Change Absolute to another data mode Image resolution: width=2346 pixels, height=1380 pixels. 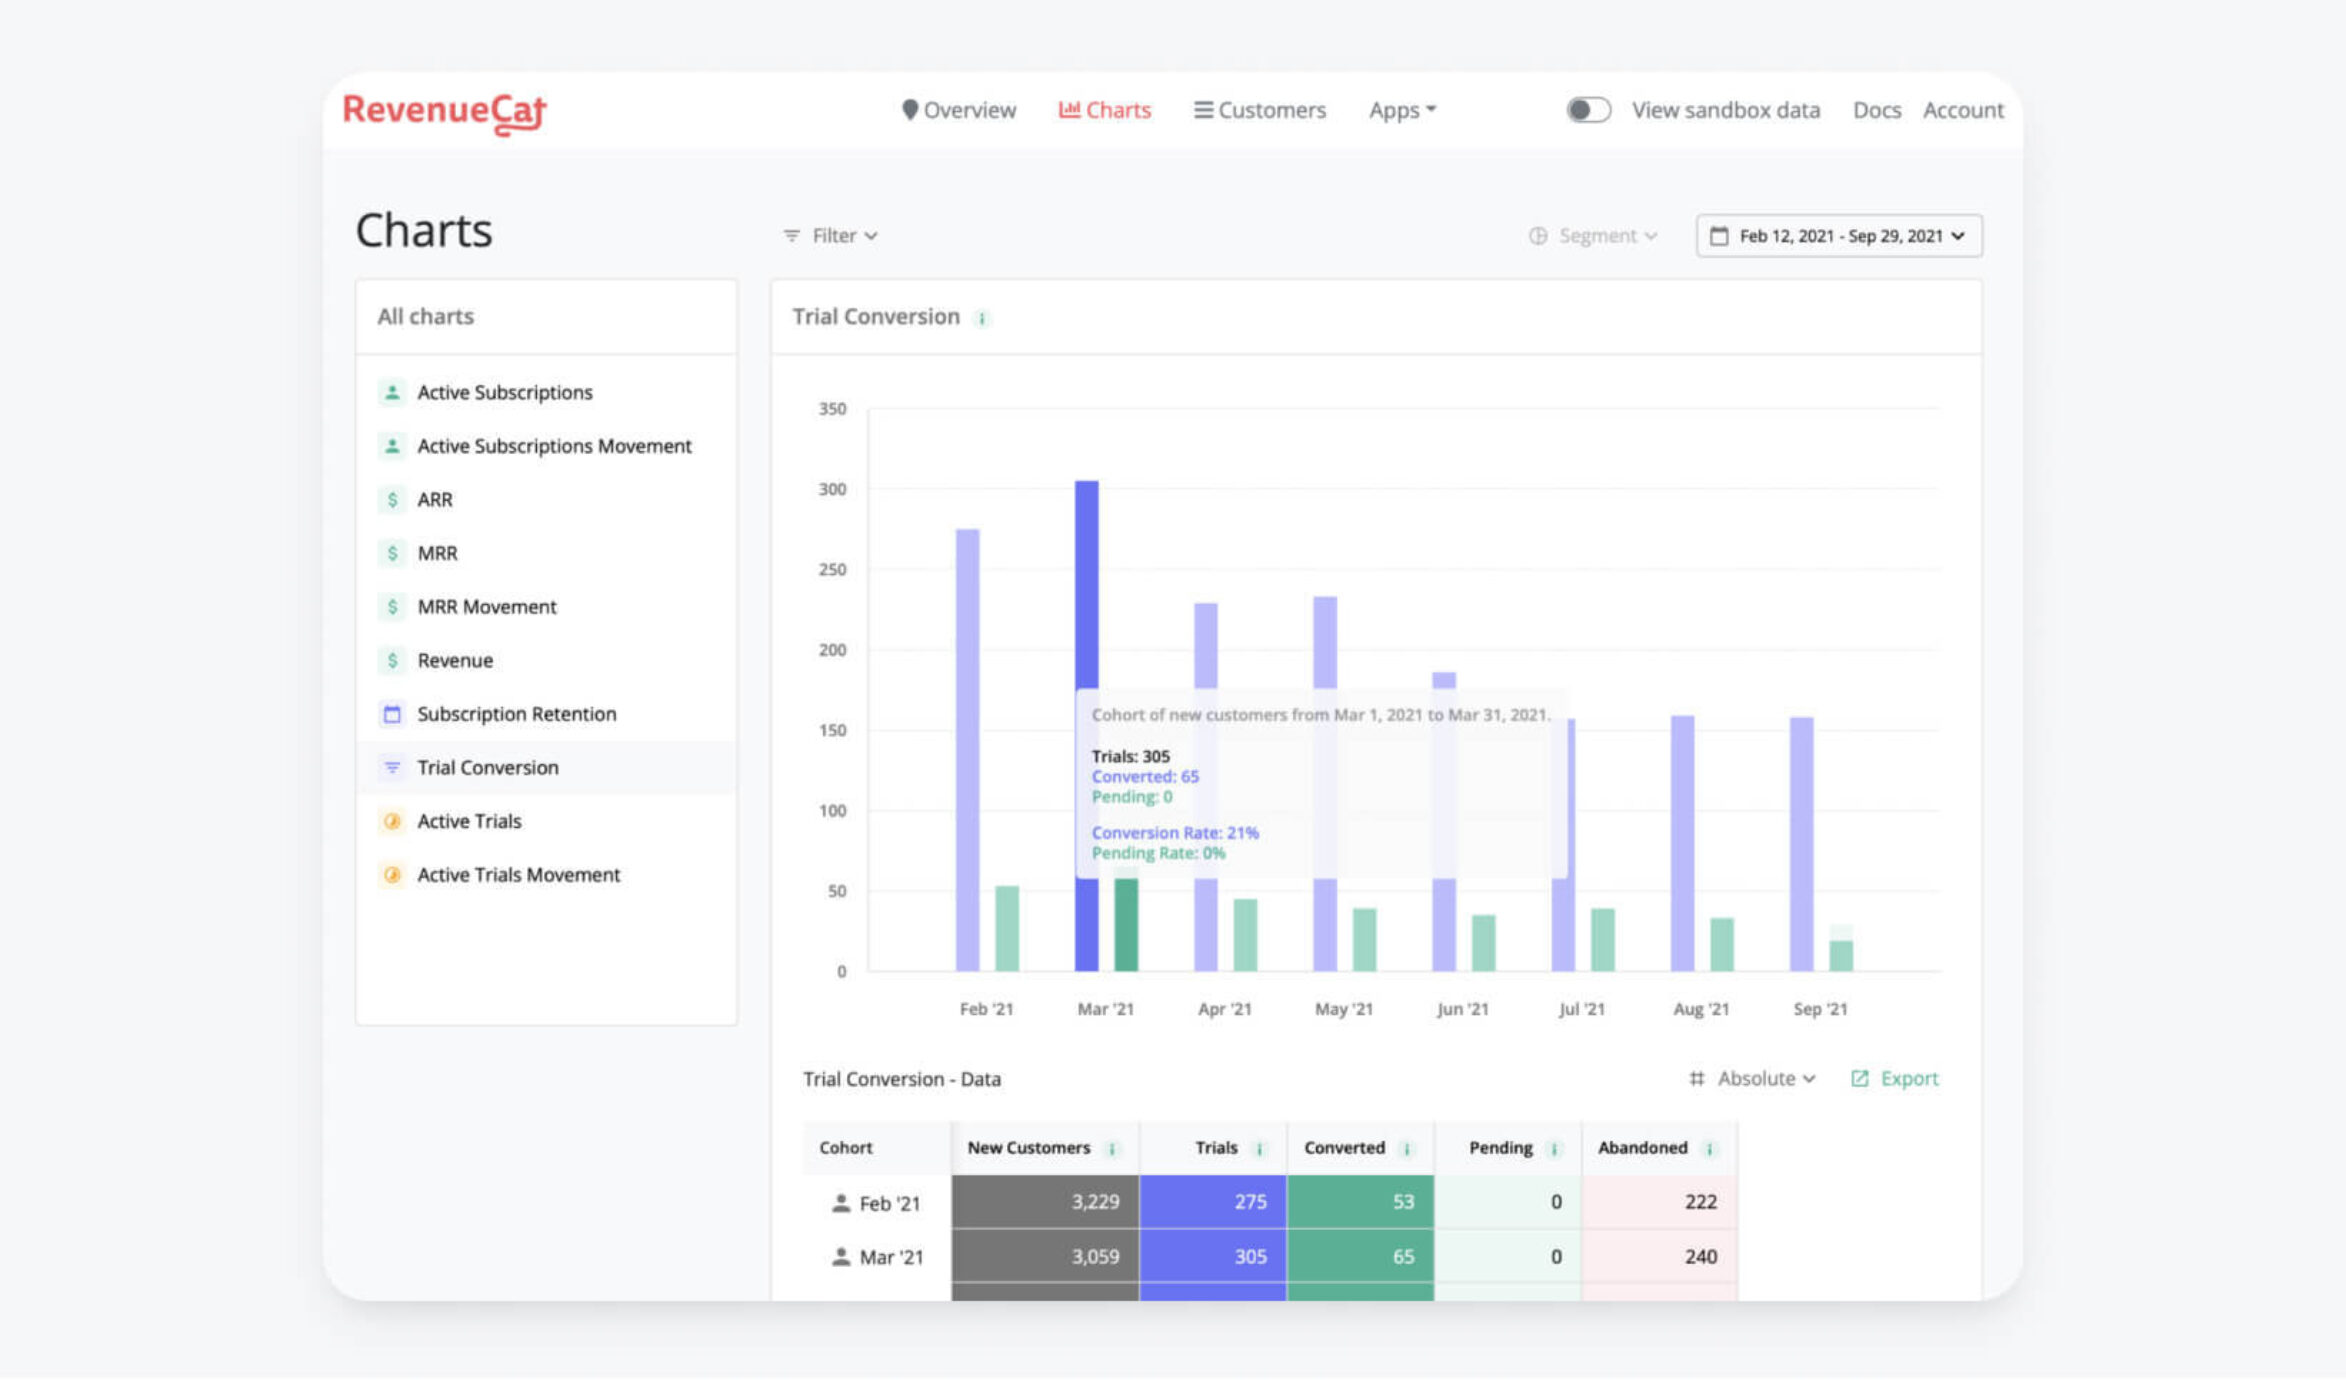pyautogui.click(x=1763, y=1078)
